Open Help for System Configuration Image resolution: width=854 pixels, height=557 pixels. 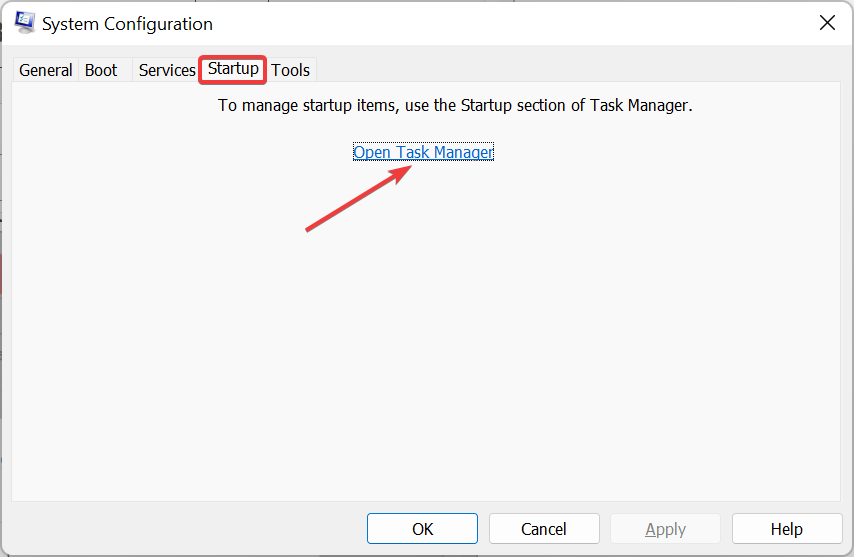pos(787,529)
